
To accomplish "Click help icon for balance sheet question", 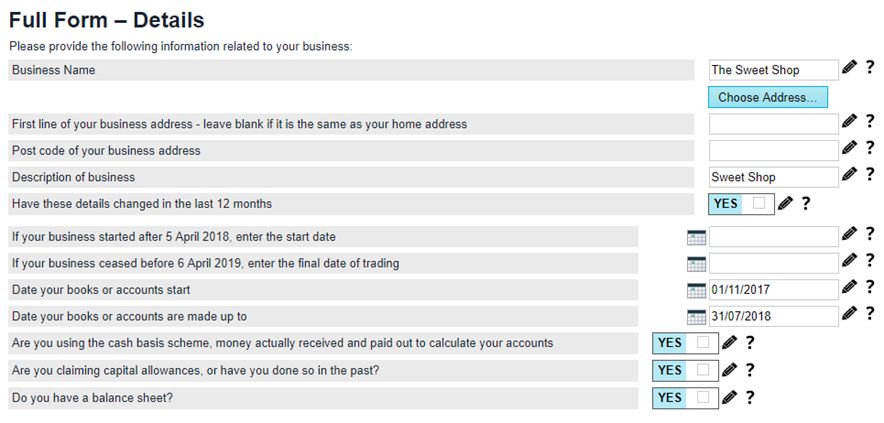I will (750, 397).
